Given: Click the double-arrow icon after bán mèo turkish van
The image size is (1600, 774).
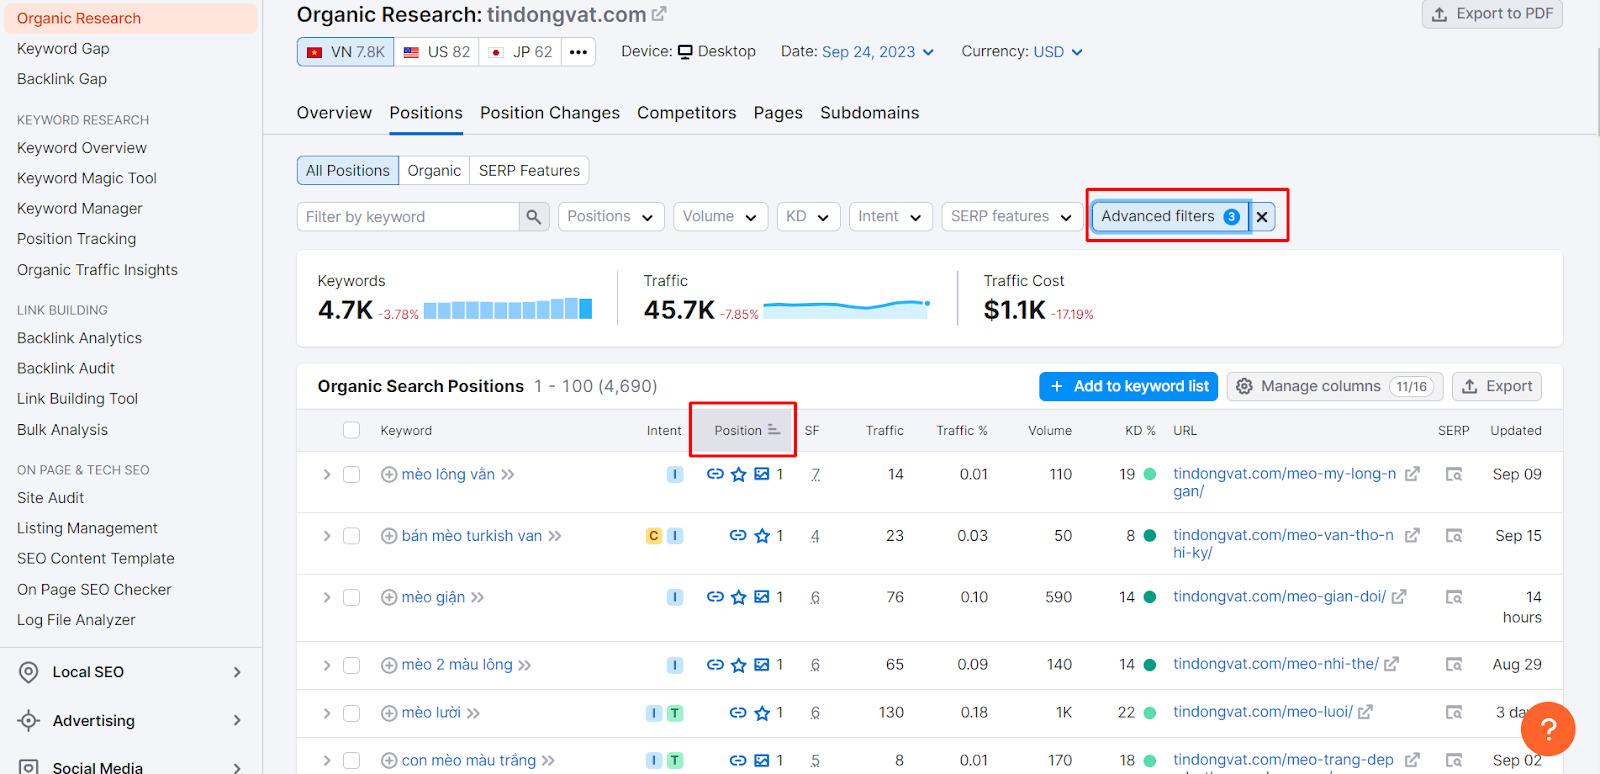Looking at the screenshot, I should (x=555, y=536).
